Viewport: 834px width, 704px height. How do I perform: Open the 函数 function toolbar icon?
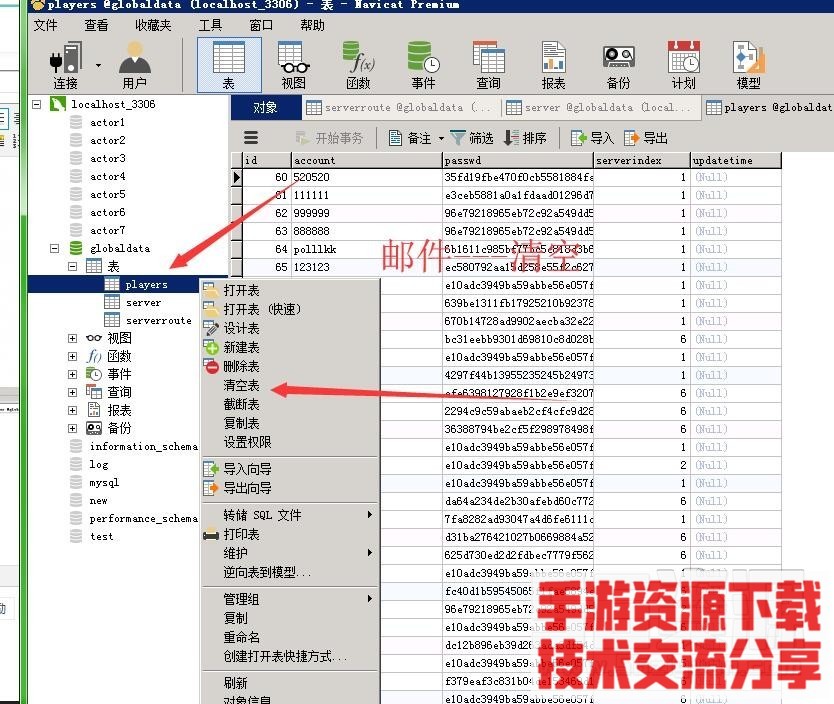(358, 65)
